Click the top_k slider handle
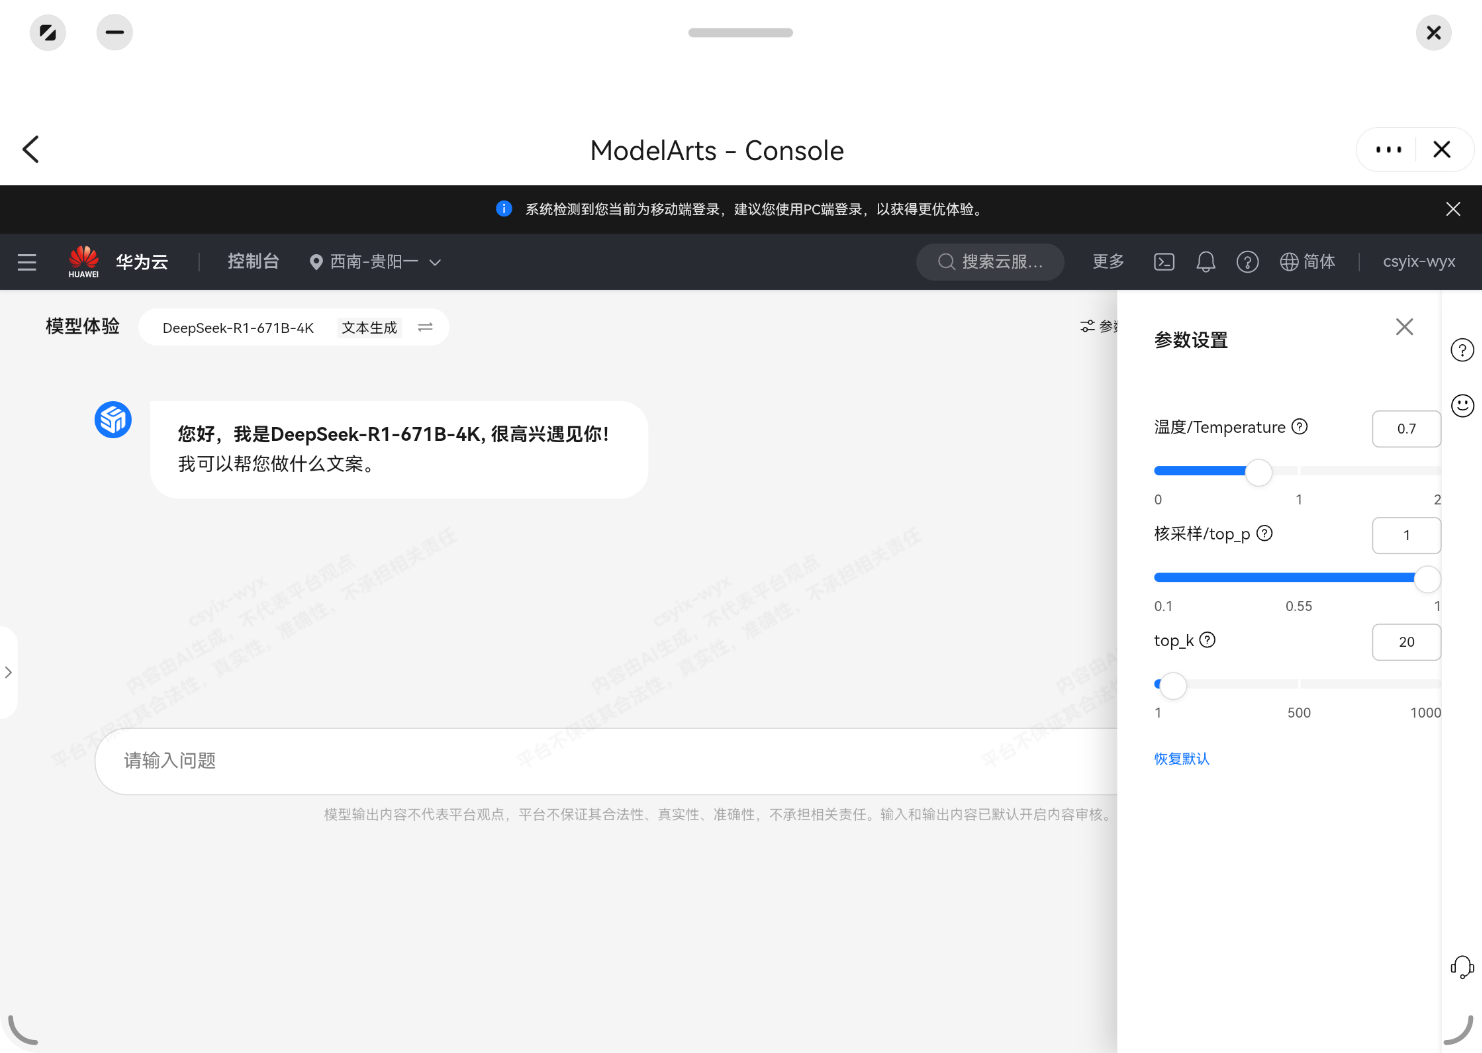Image resolution: width=1482 pixels, height=1053 pixels. click(x=1173, y=685)
